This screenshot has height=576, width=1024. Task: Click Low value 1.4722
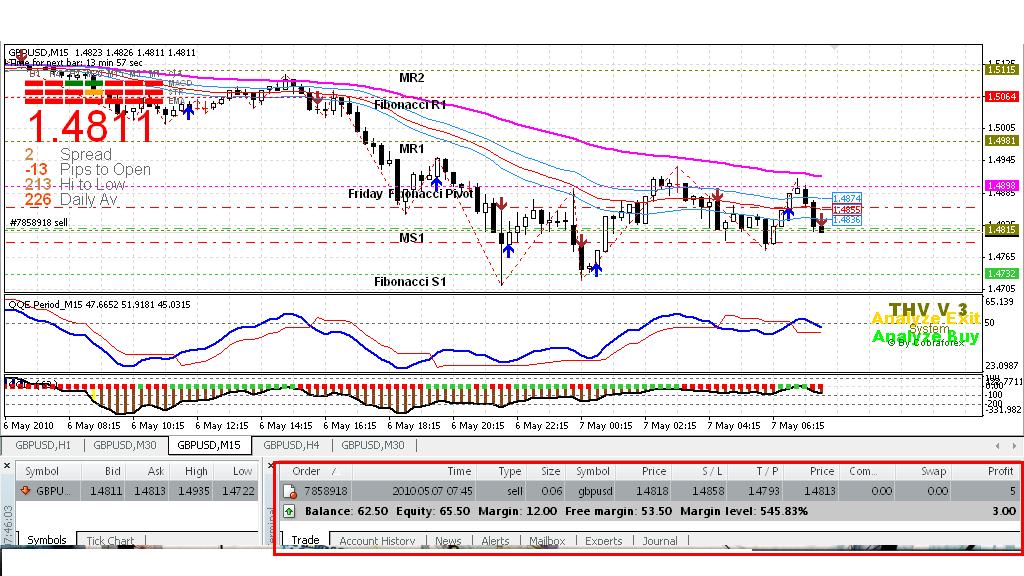pos(236,490)
